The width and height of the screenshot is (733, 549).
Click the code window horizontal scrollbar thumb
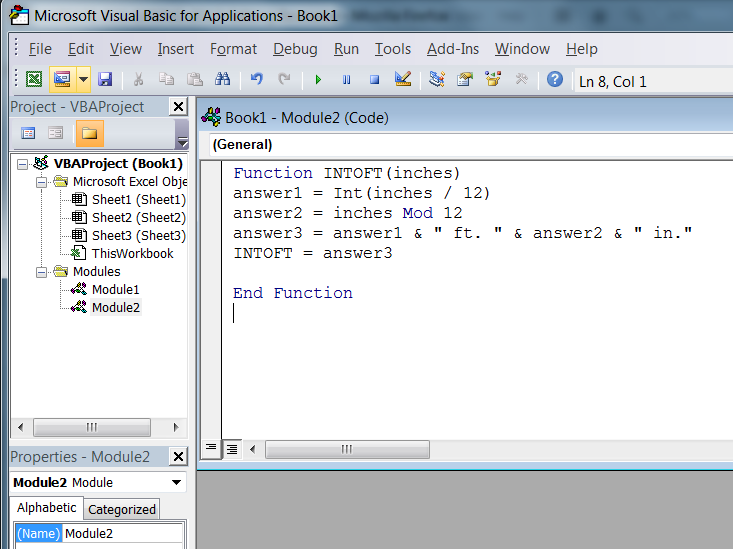347,449
